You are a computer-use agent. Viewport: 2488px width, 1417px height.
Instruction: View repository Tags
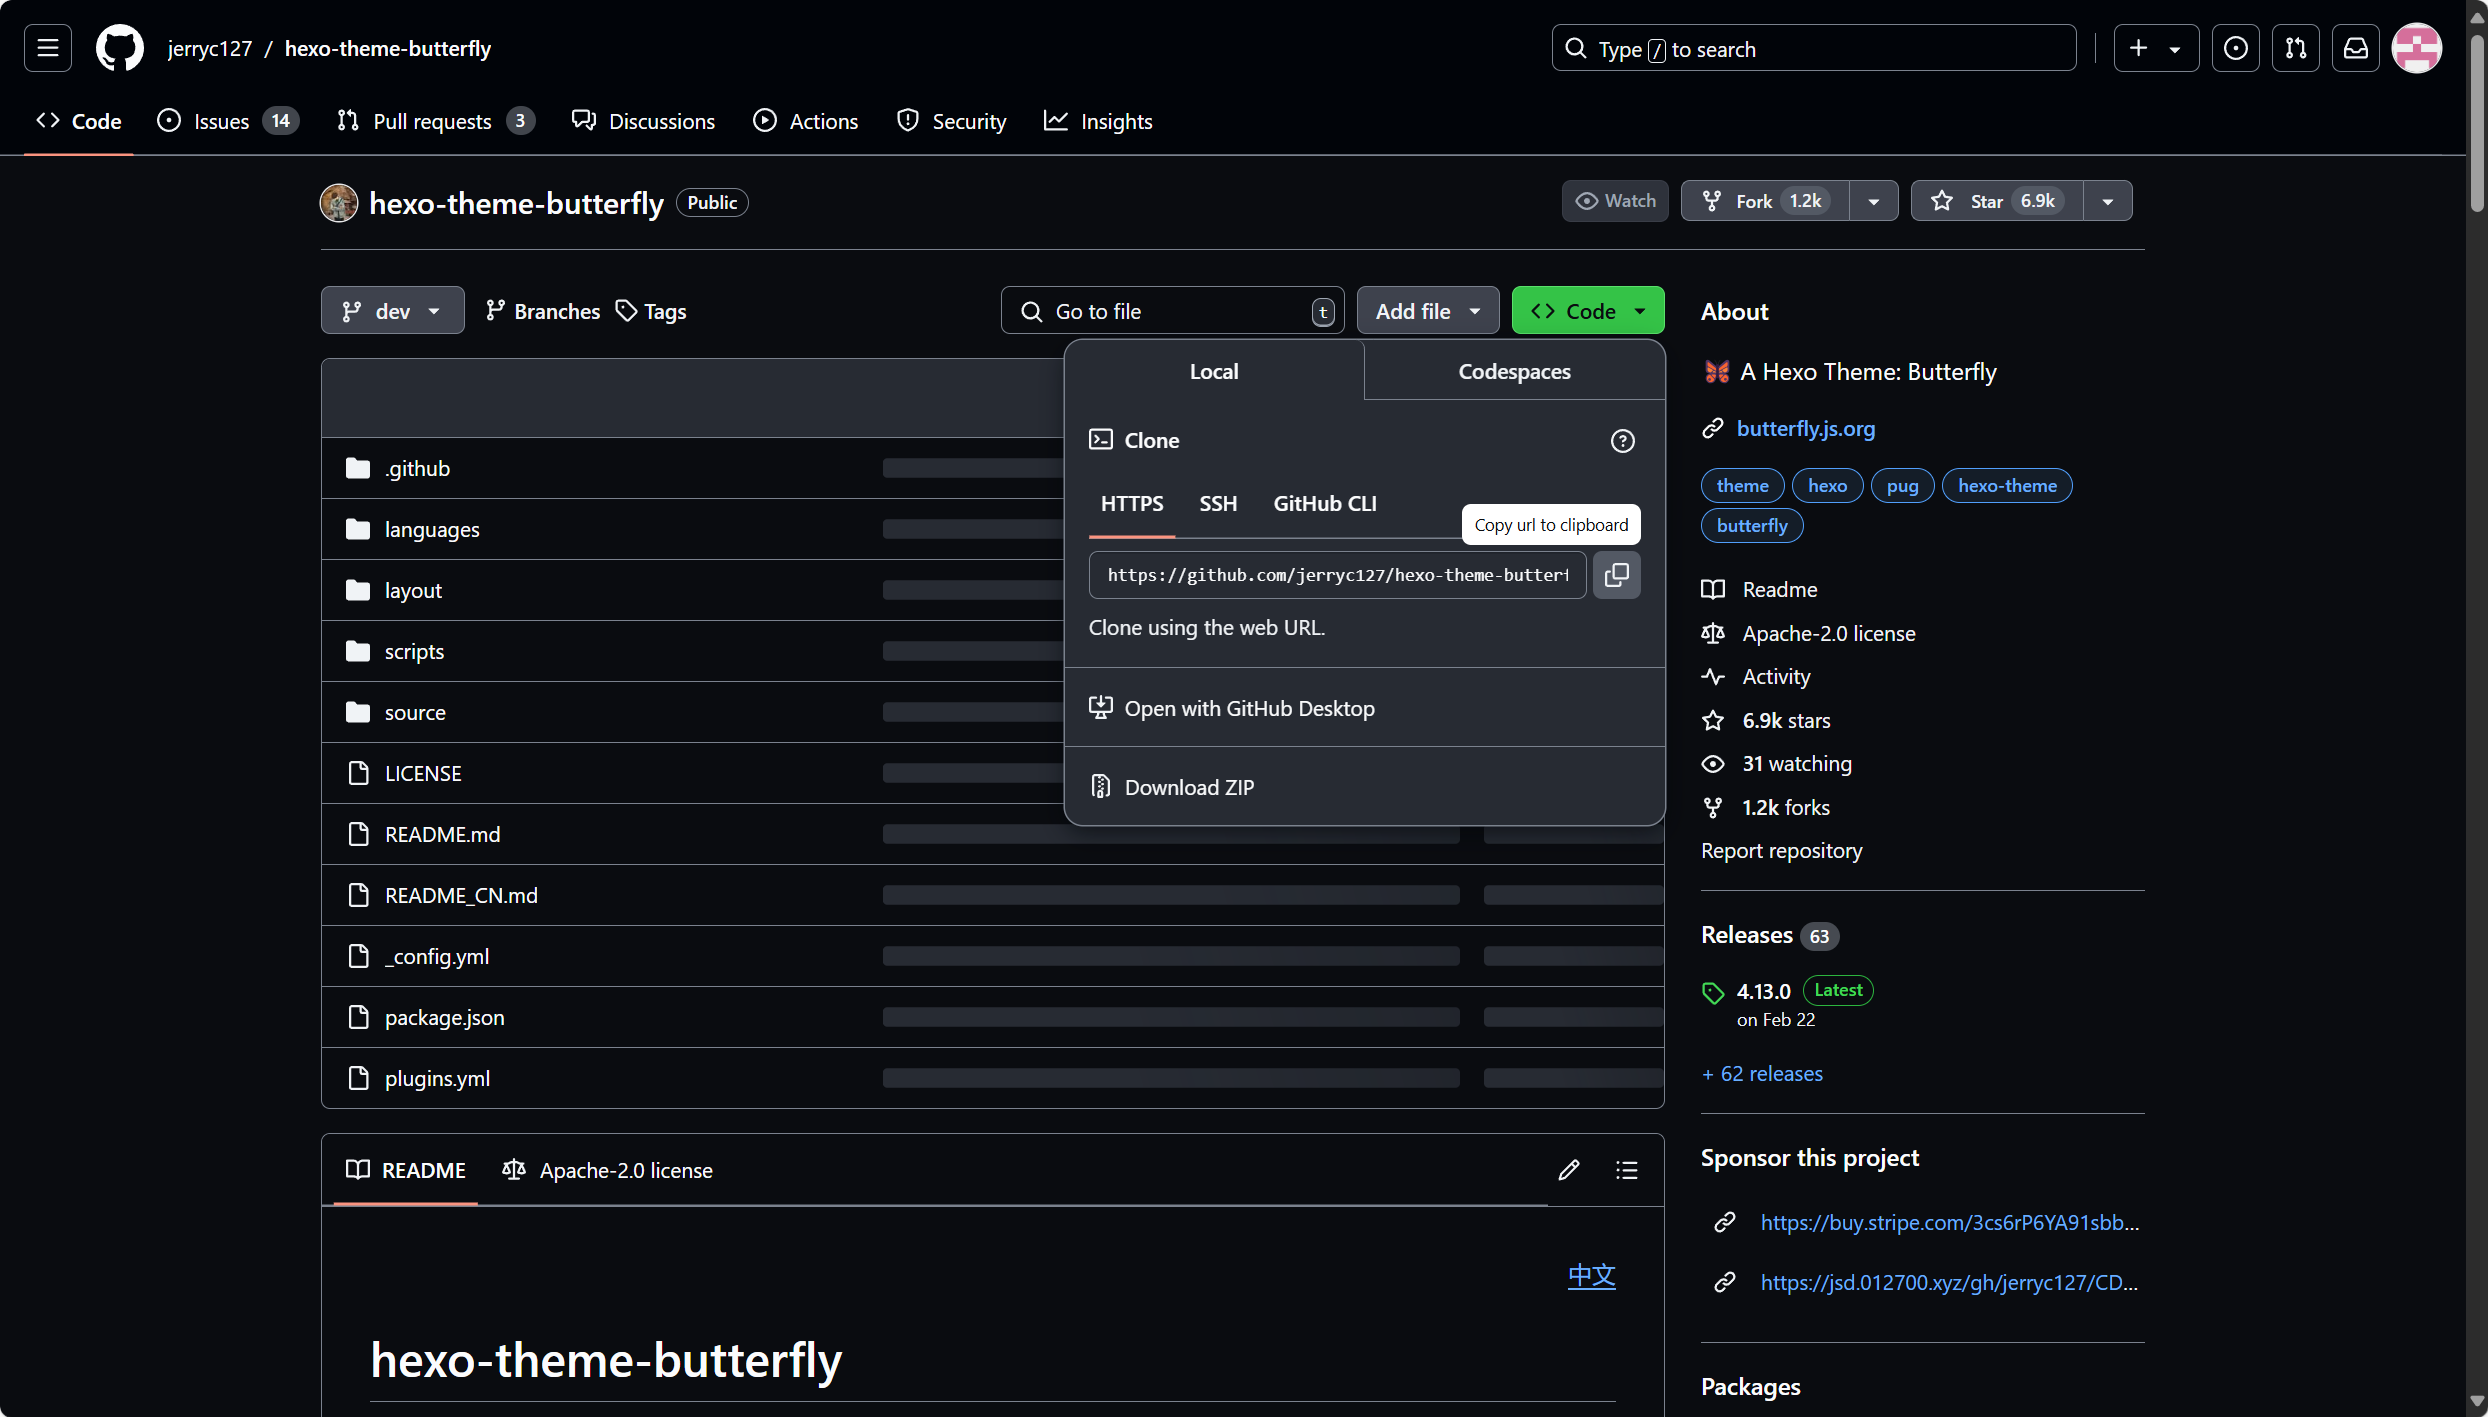[x=651, y=311]
